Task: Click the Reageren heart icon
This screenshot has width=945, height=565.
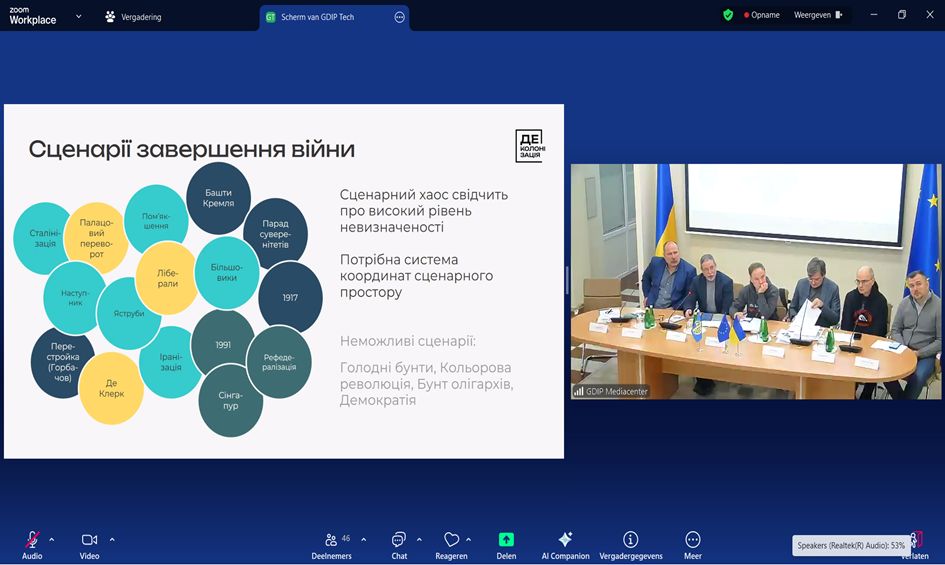Action: pos(451,540)
